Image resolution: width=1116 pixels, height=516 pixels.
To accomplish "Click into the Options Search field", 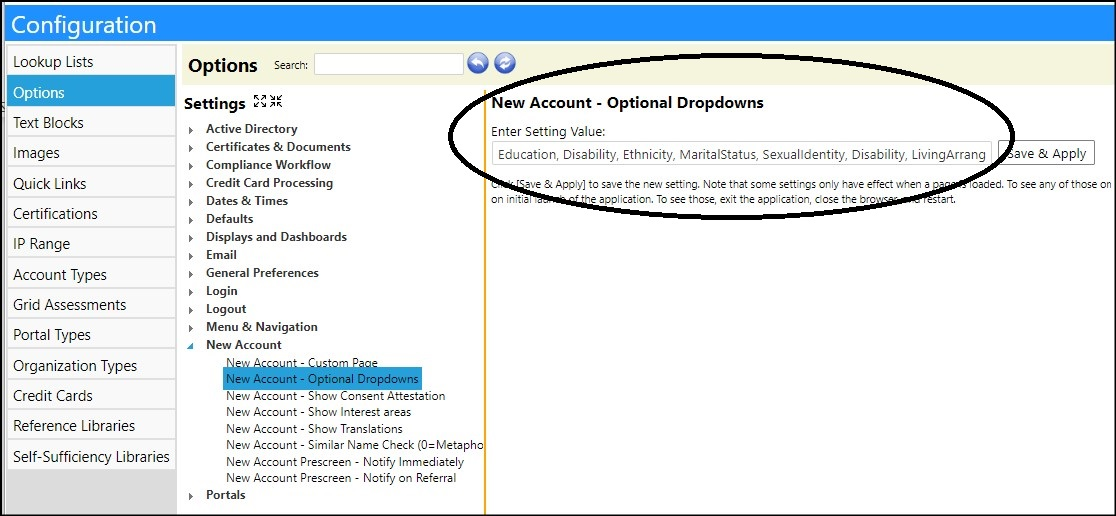I will [x=389, y=64].
